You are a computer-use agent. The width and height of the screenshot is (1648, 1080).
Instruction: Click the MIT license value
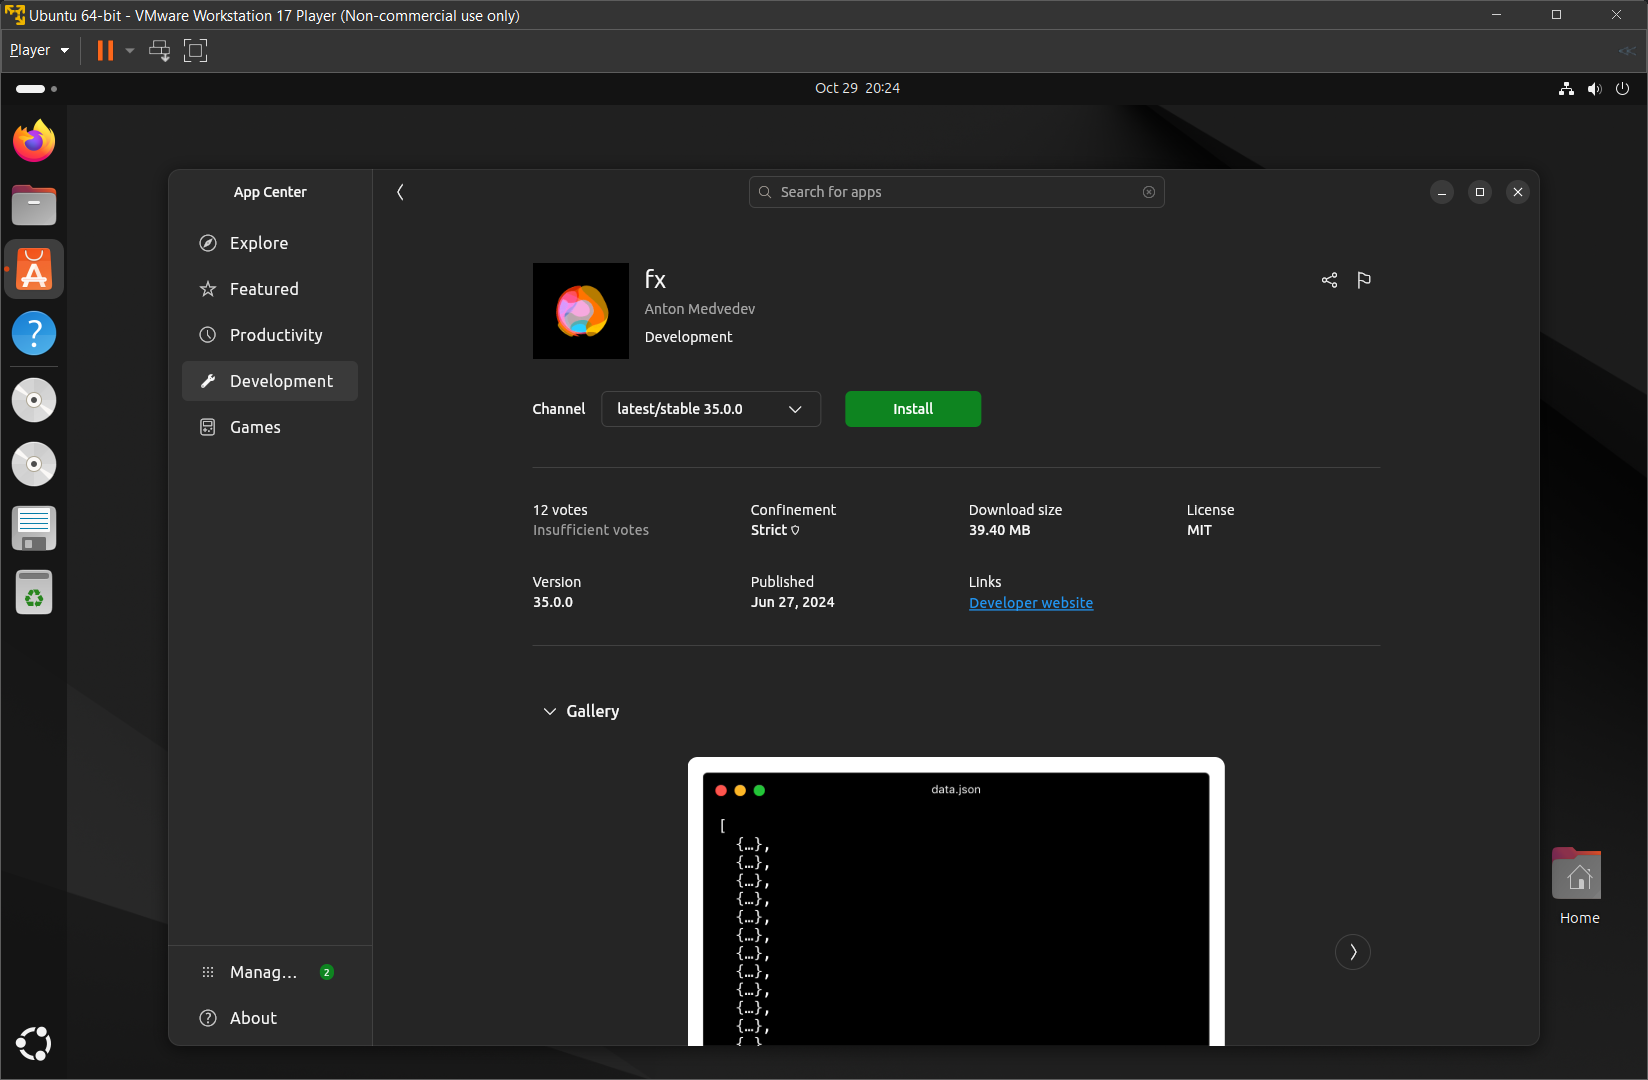coord(1199,530)
